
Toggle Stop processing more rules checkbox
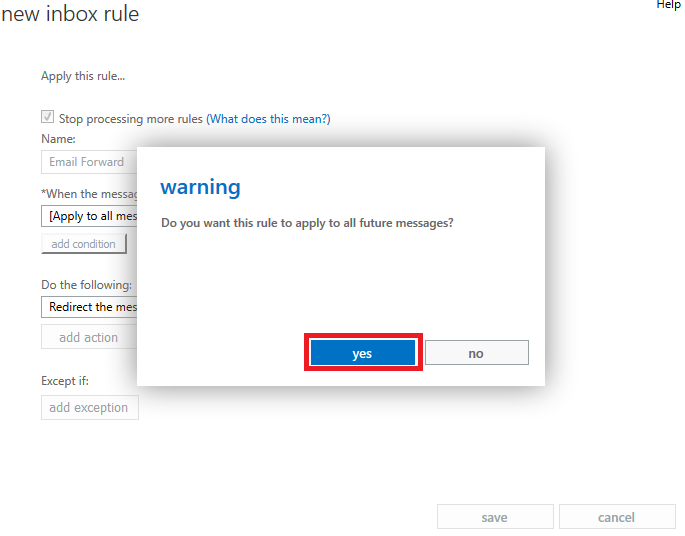47,117
